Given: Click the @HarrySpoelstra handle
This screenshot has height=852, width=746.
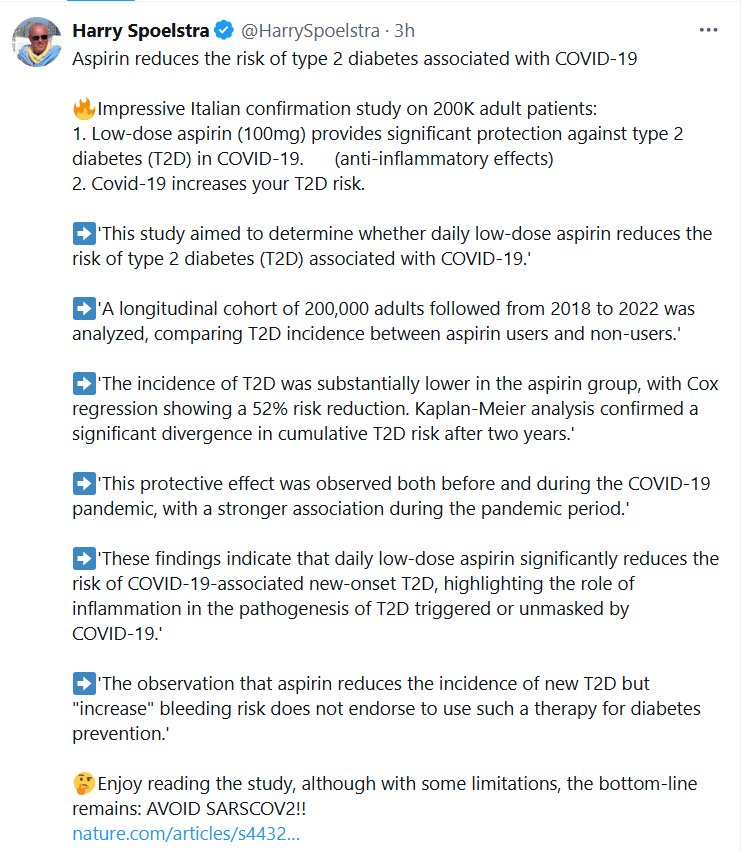Looking at the screenshot, I should 299,31.
